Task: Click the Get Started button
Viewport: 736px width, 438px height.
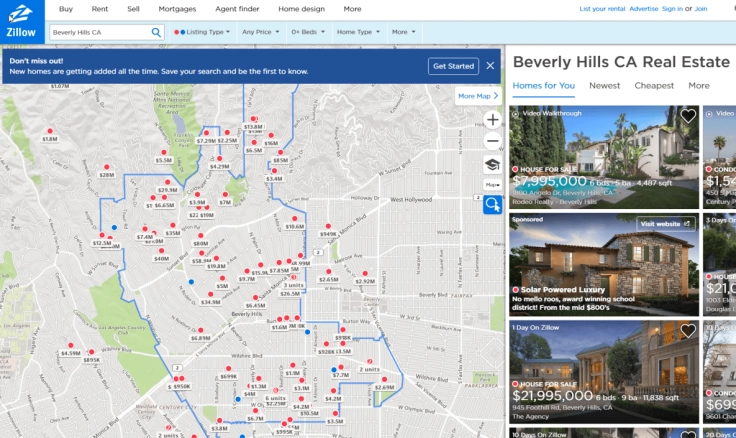Action: (453, 66)
